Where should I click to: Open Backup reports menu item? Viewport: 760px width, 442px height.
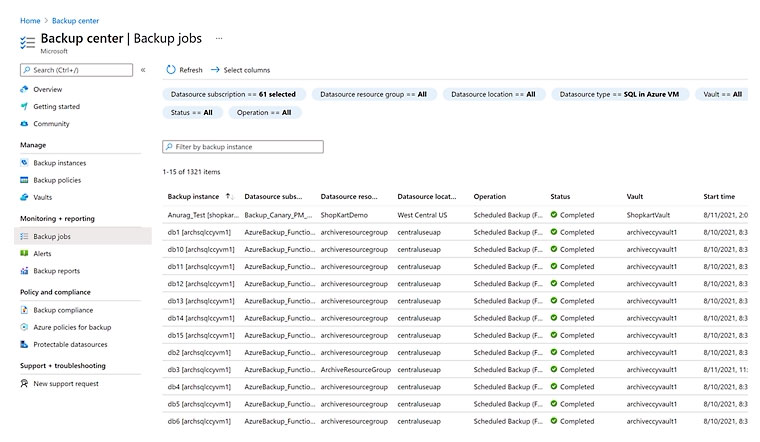pos(57,271)
